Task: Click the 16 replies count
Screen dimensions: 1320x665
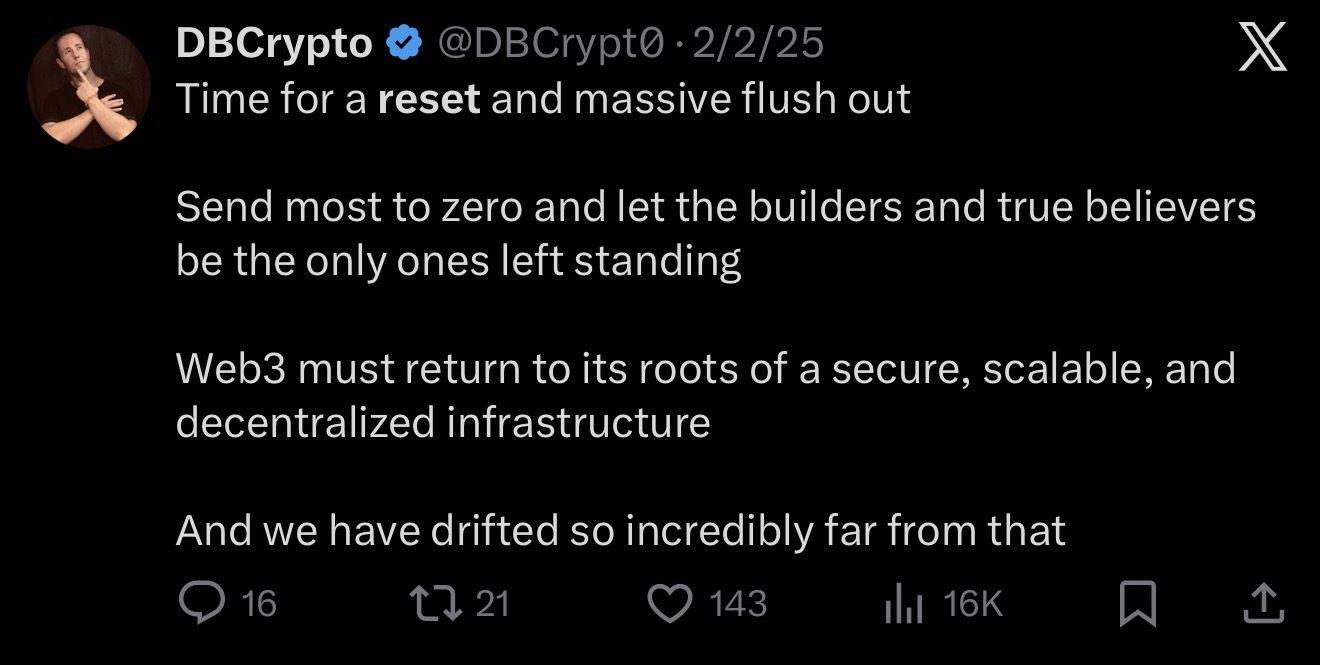Action: coord(259,604)
